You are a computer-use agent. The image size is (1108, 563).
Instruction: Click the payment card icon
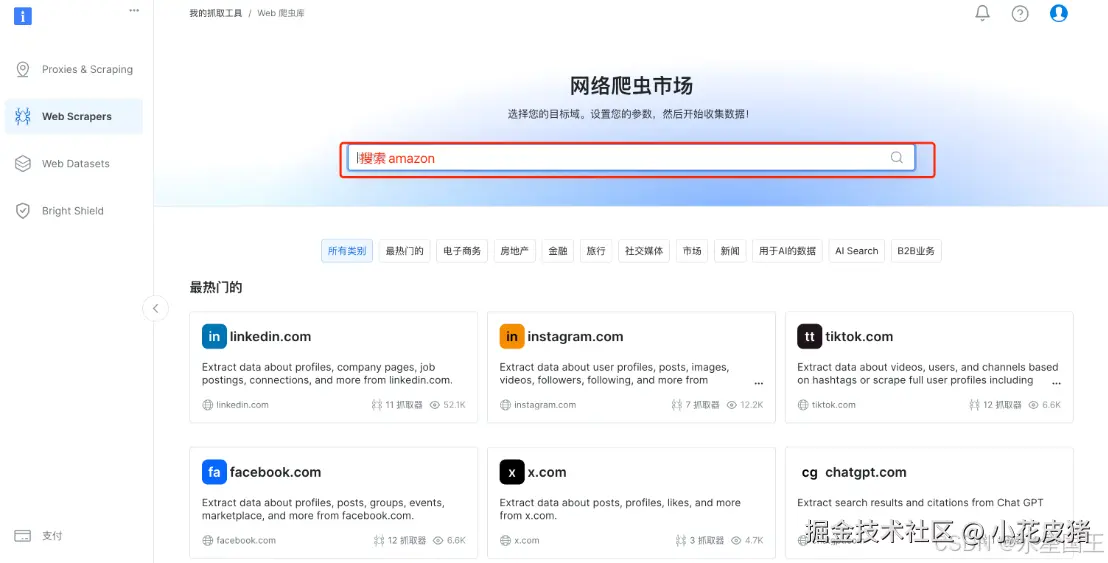[x=23, y=535]
